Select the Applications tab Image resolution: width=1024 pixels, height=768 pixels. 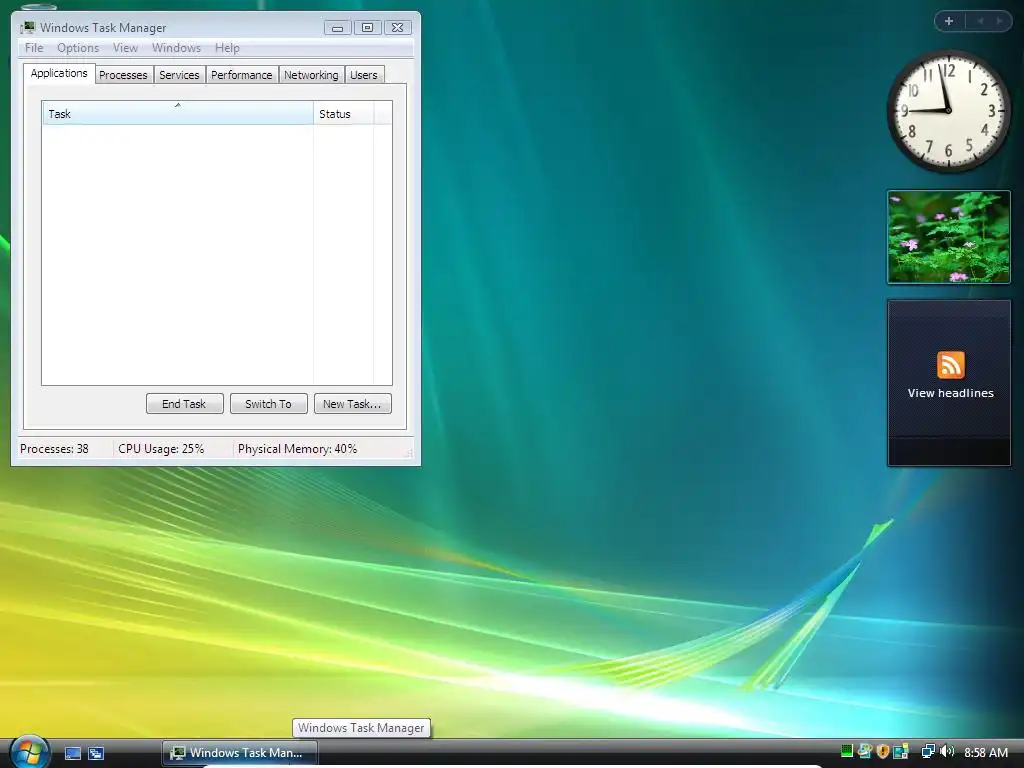point(59,73)
